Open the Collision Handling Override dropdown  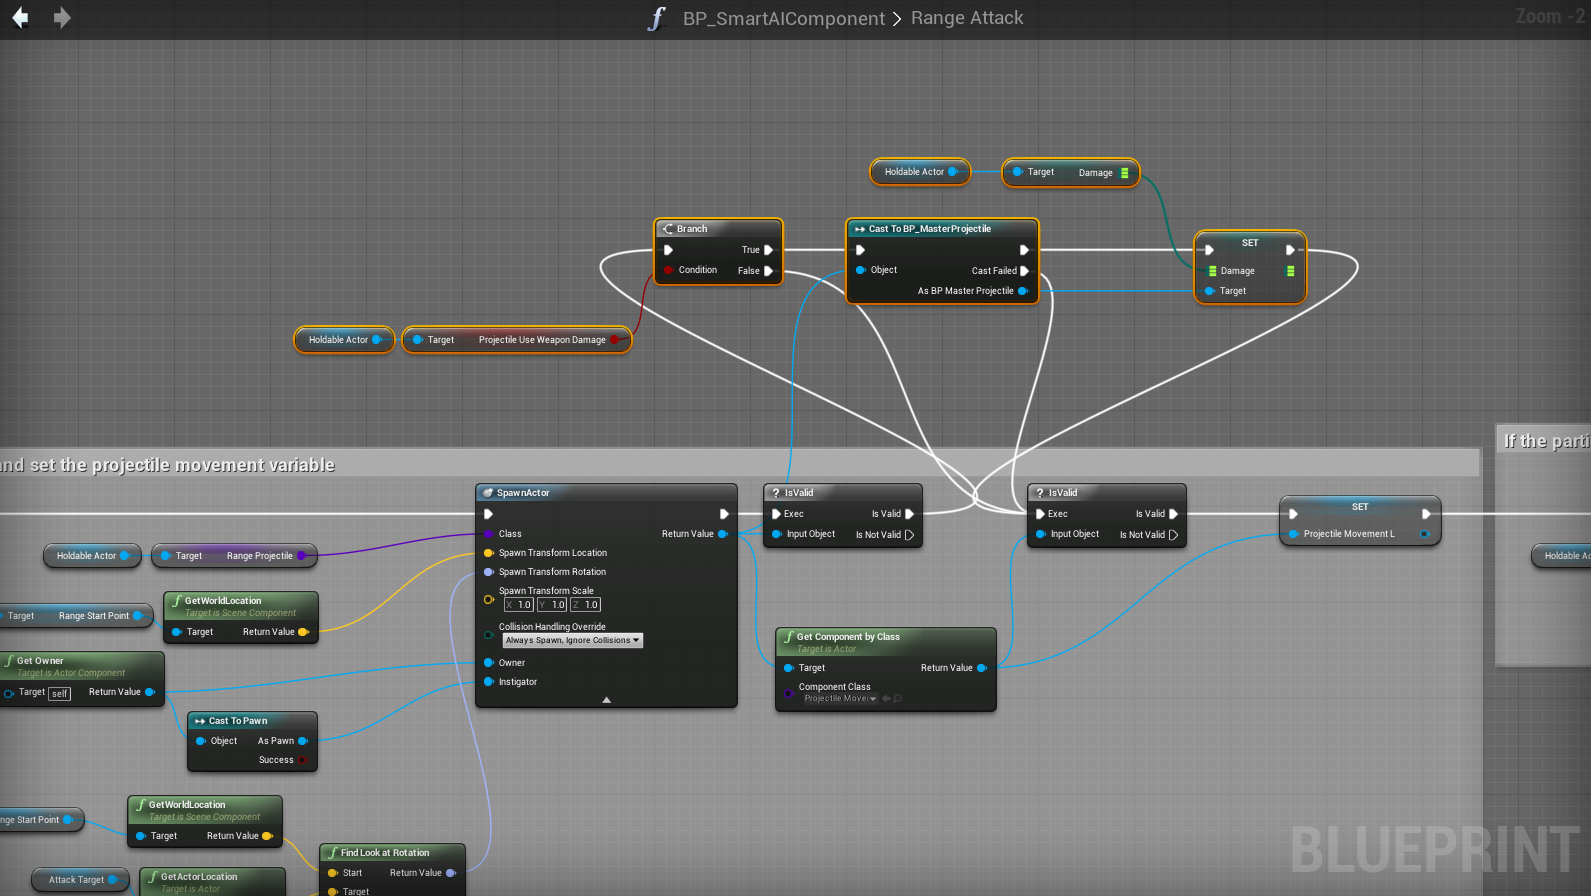(x=572, y=641)
